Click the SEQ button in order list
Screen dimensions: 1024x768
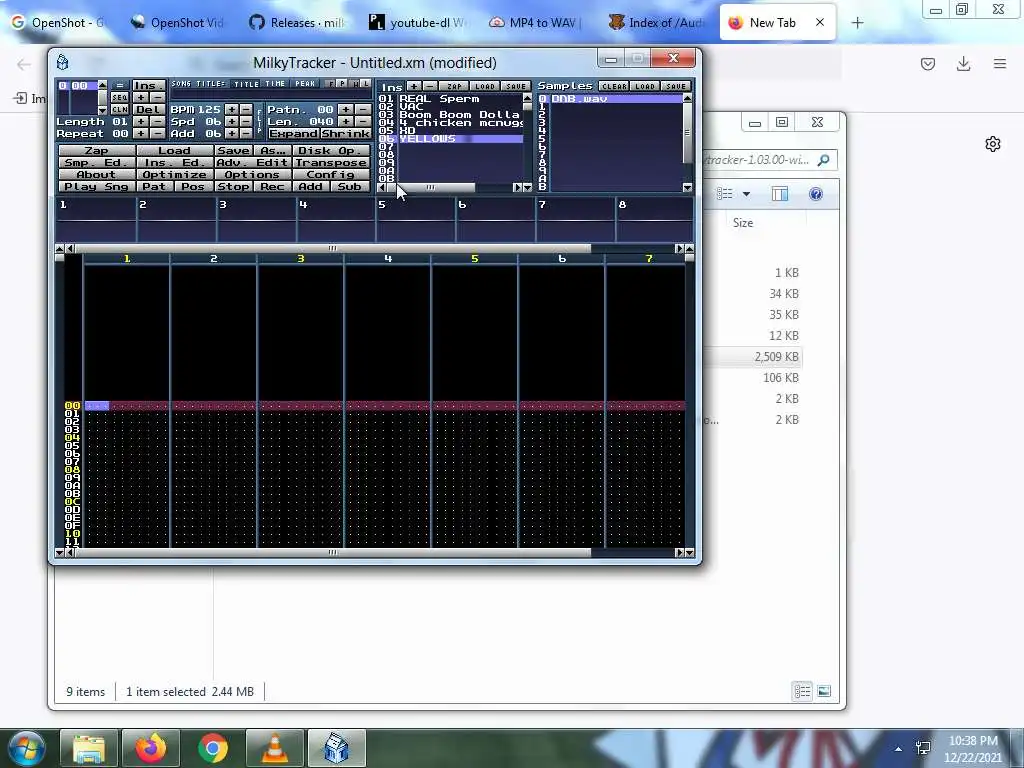pyautogui.click(x=120, y=97)
